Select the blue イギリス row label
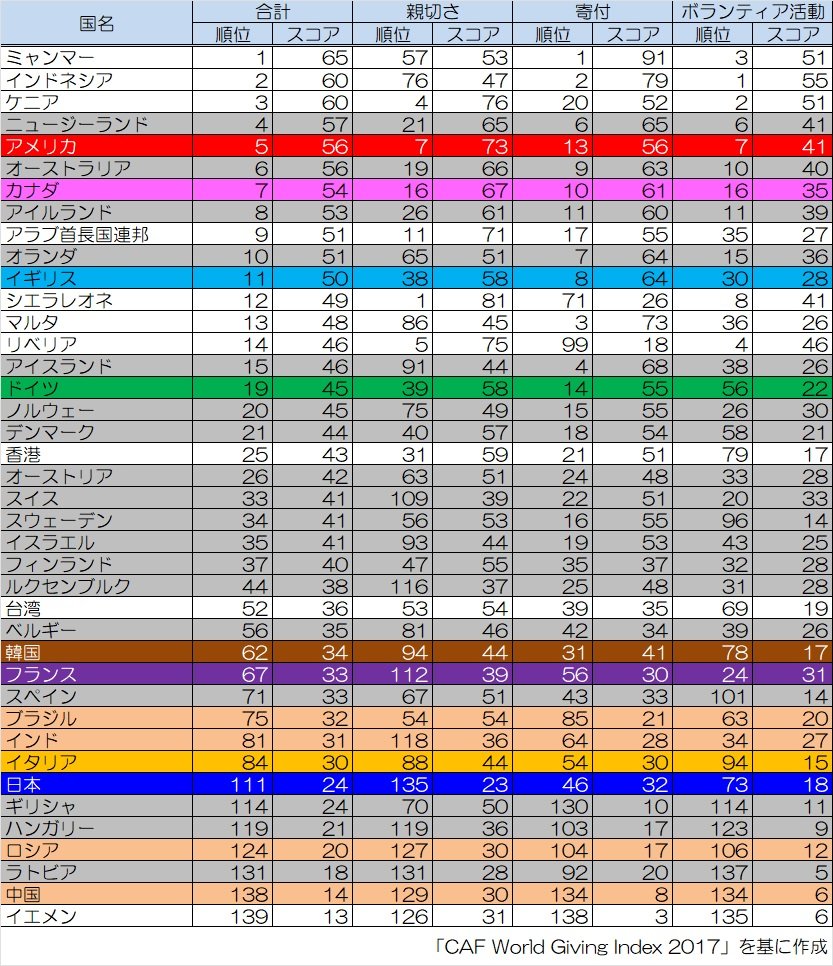 pos(96,278)
